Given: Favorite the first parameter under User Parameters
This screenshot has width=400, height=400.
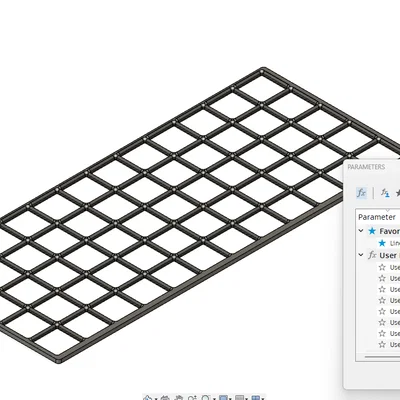Looking at the screenshot, I should click(x=382, y=267).
